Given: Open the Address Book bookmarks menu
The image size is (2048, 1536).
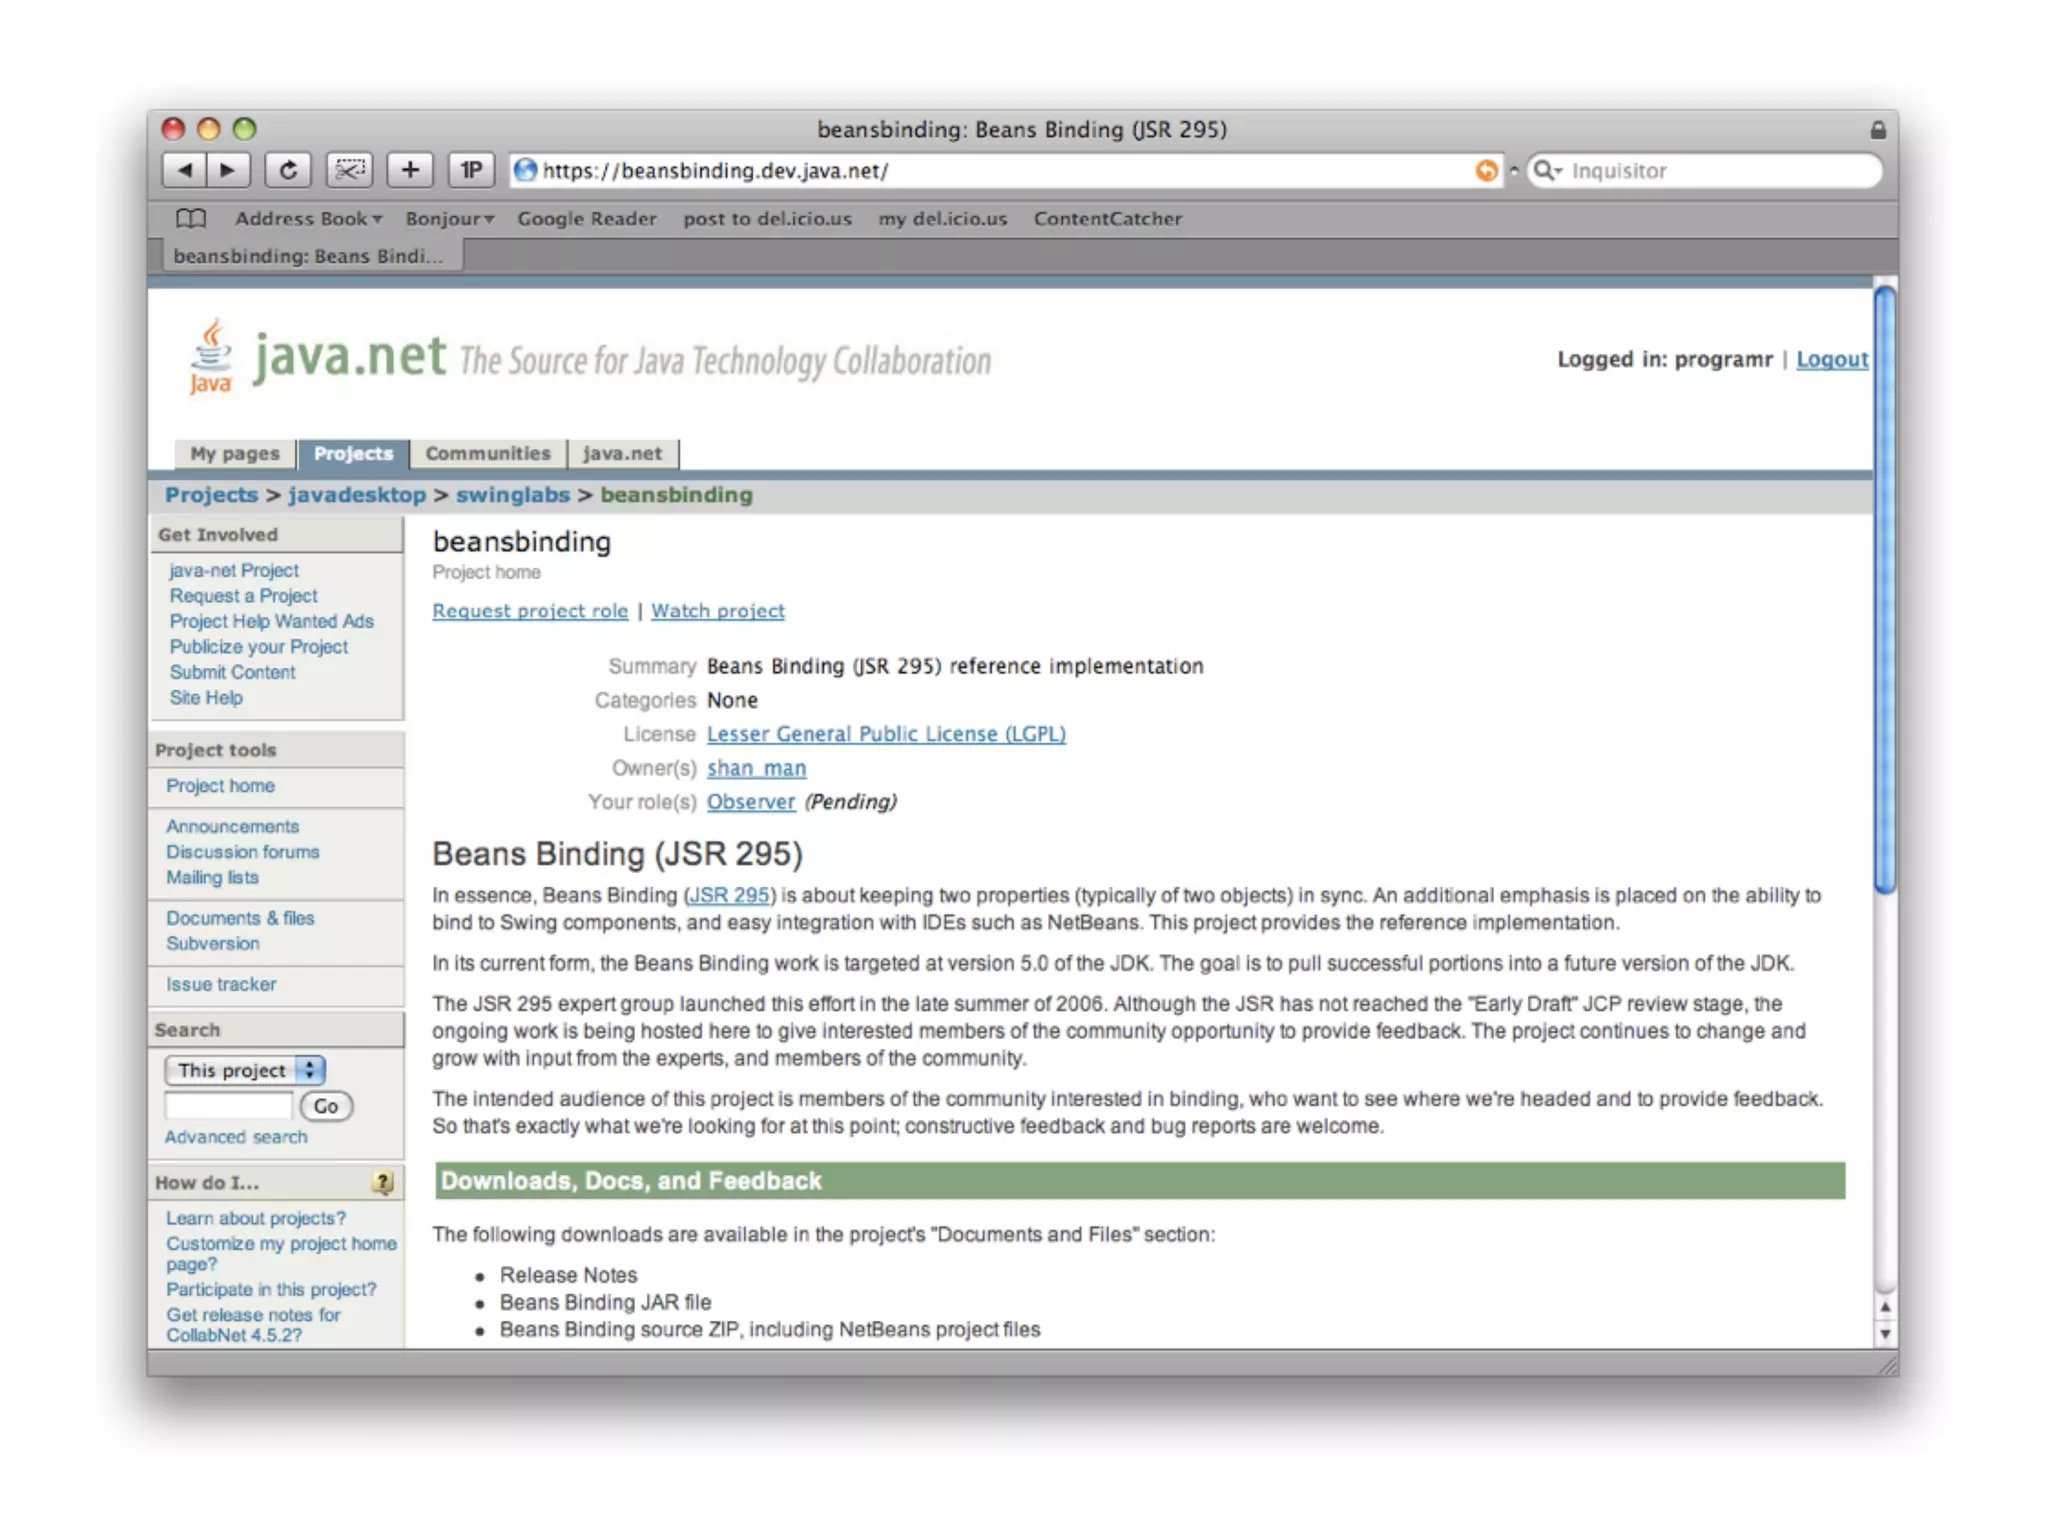Looking at the screenshot, I should coord(308,218).
